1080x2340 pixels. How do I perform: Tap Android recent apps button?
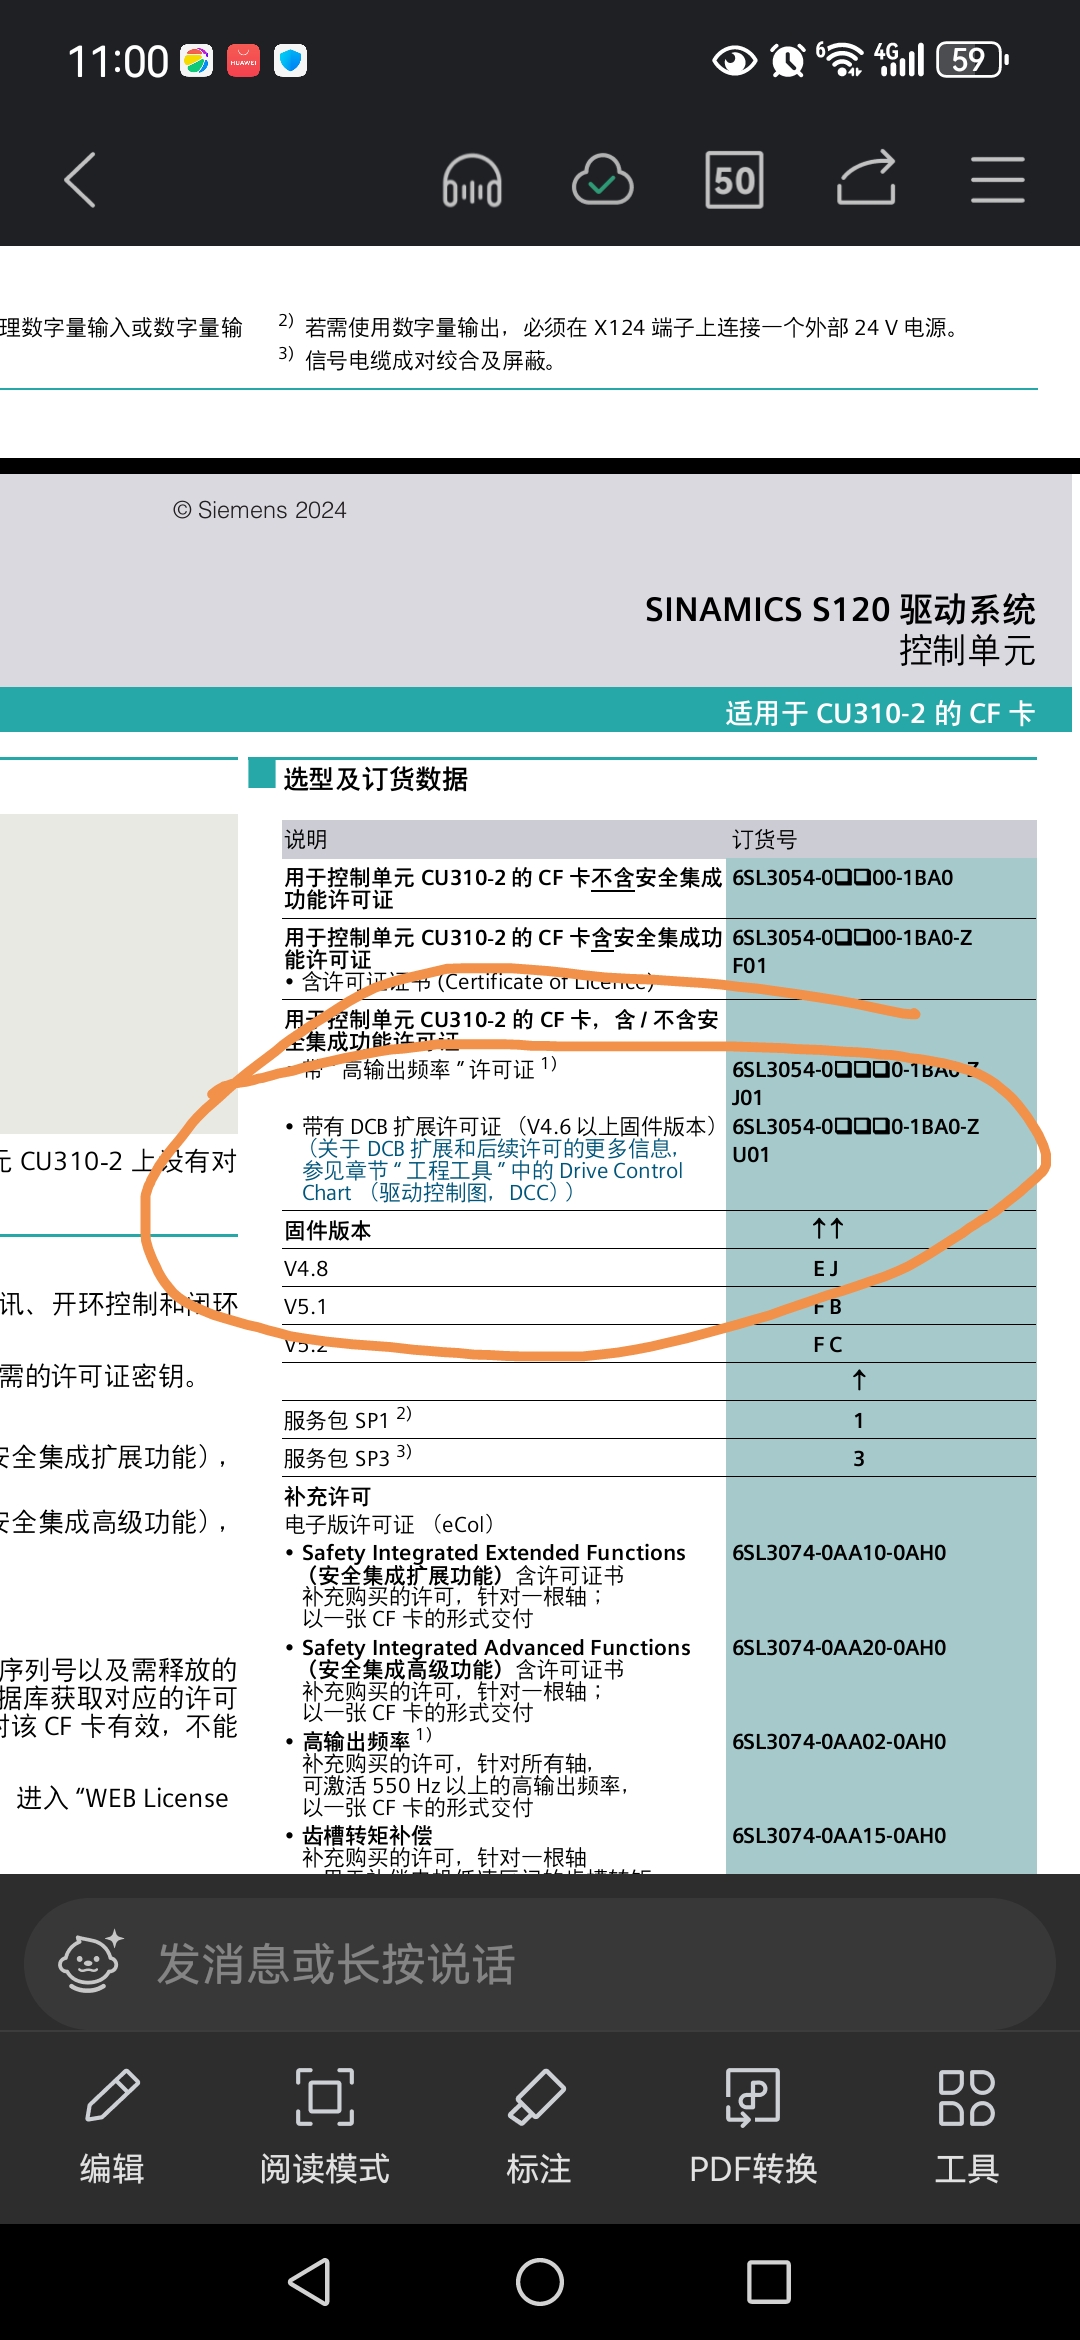pos(769,2282)
